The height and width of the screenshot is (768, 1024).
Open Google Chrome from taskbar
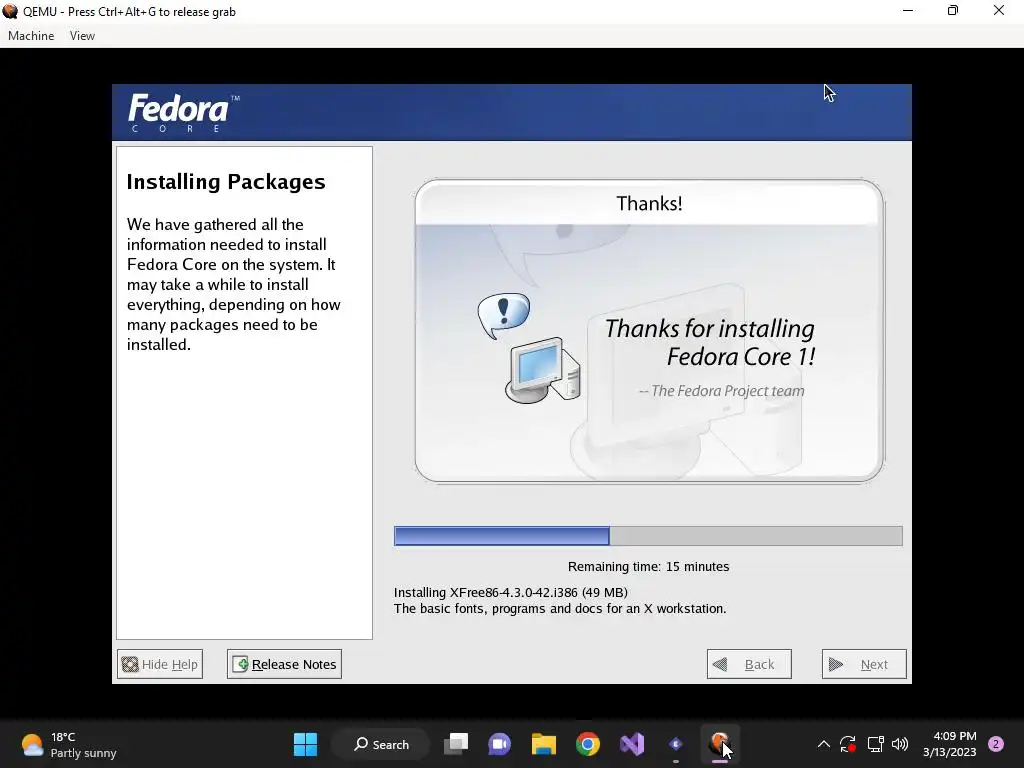tap(588, 744)
